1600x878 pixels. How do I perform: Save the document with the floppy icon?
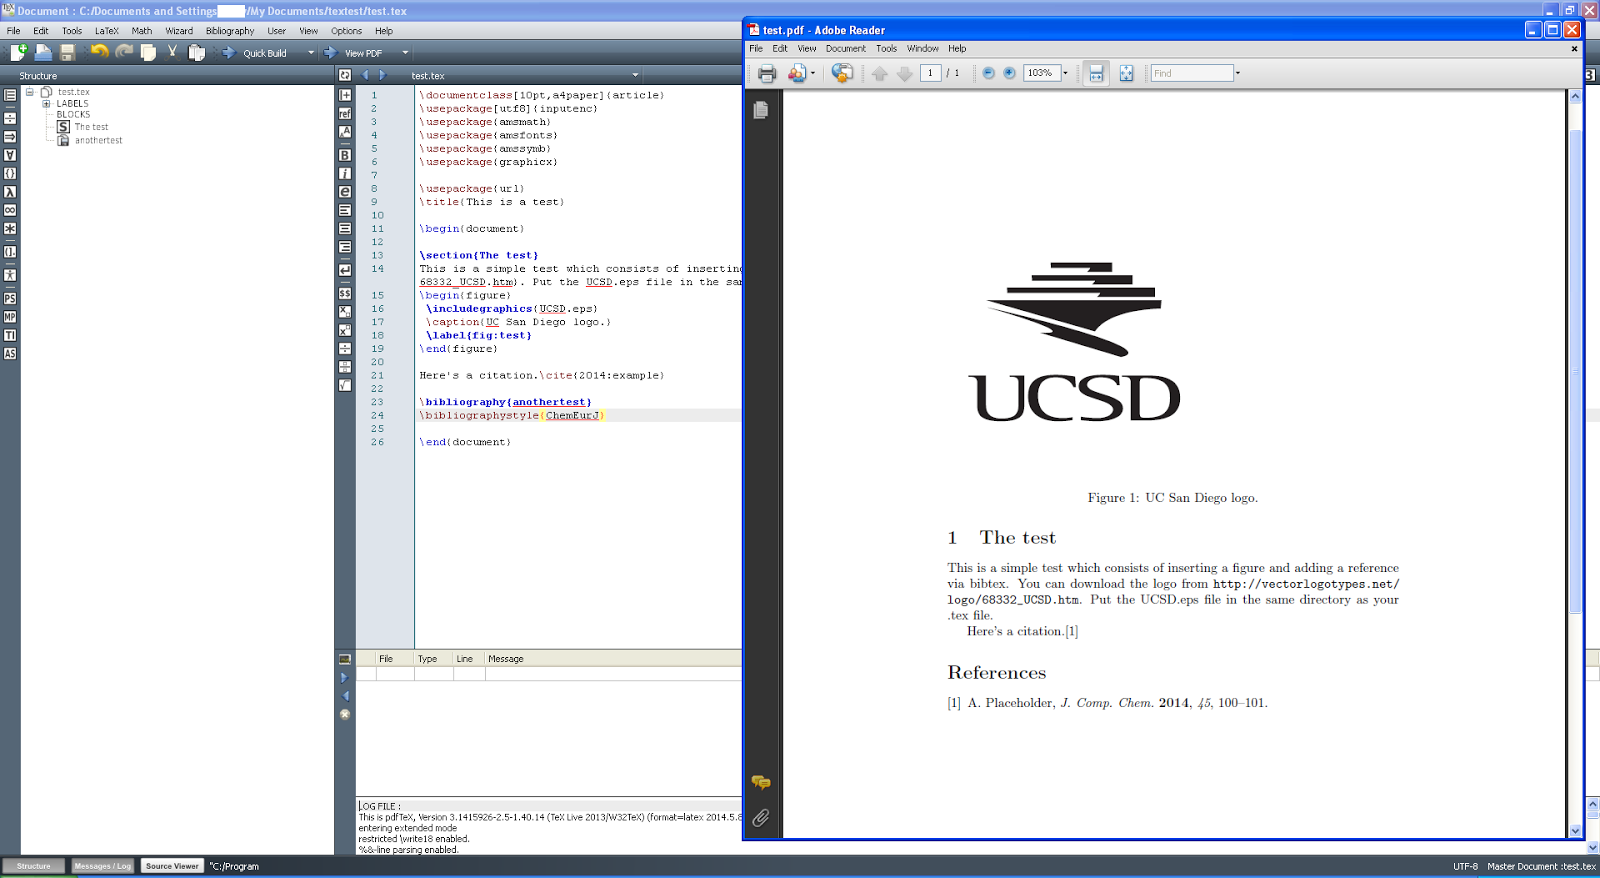tap(68, 52)
